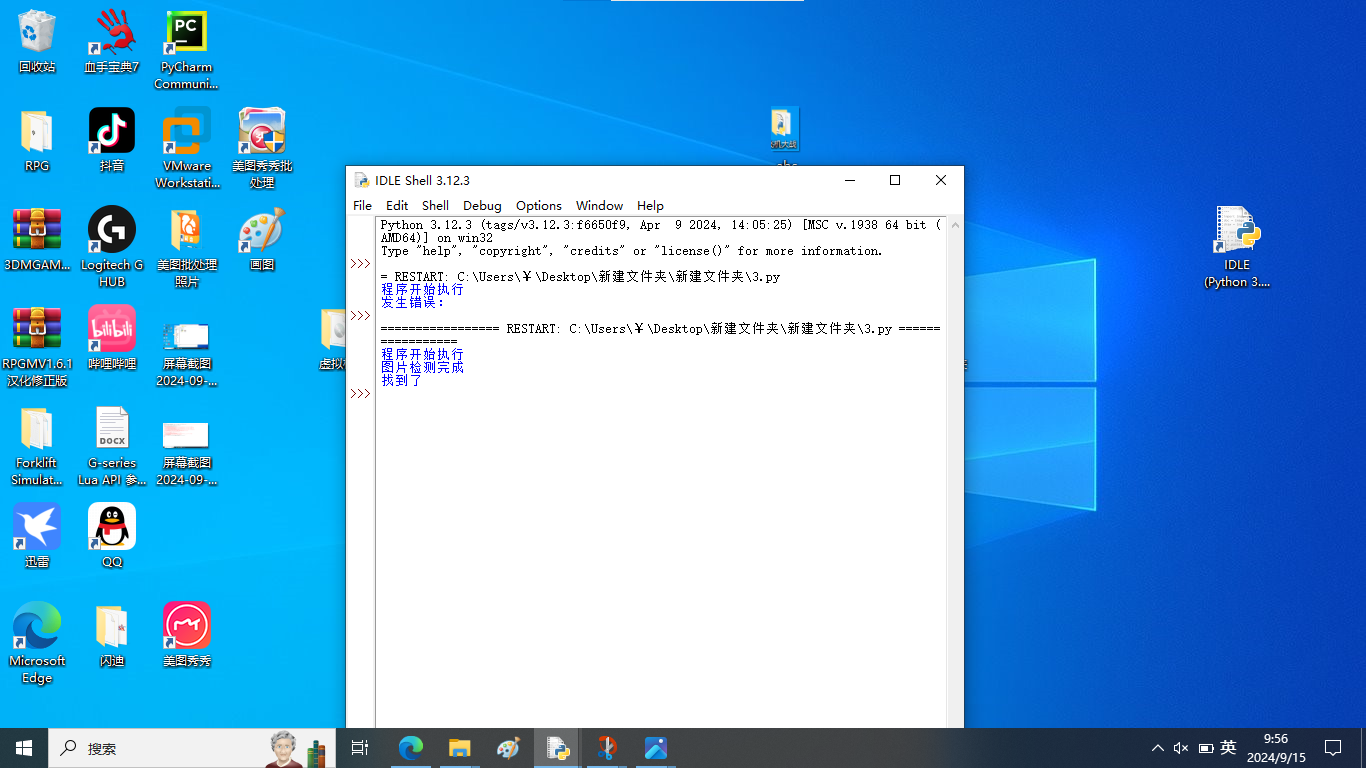Screen dimensions: 1366x768
Task: Select the 闪迪 folder desktop icon
Action: point(112,635)
